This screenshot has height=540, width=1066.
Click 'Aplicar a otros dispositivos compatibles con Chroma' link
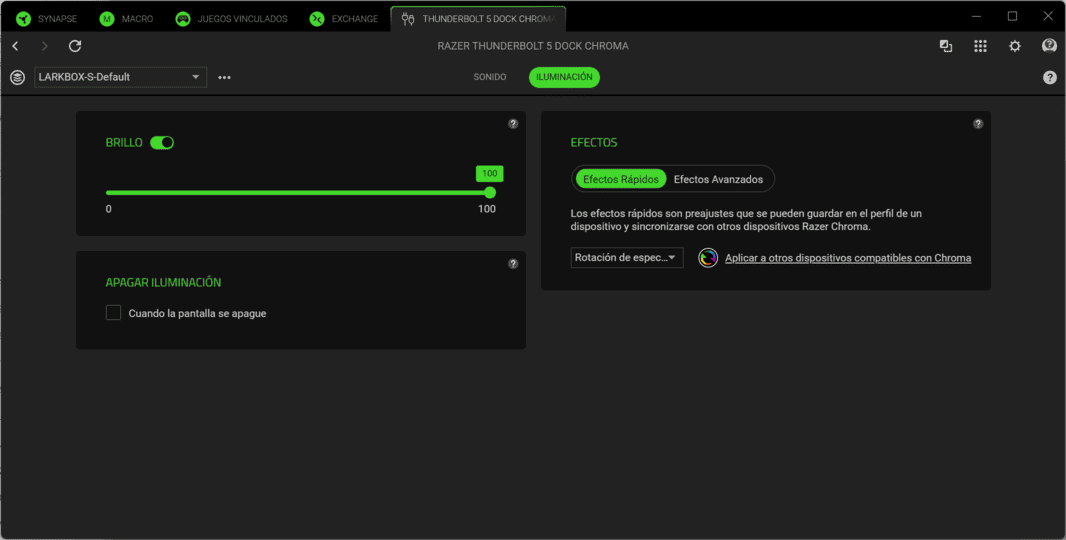(847, 258)
